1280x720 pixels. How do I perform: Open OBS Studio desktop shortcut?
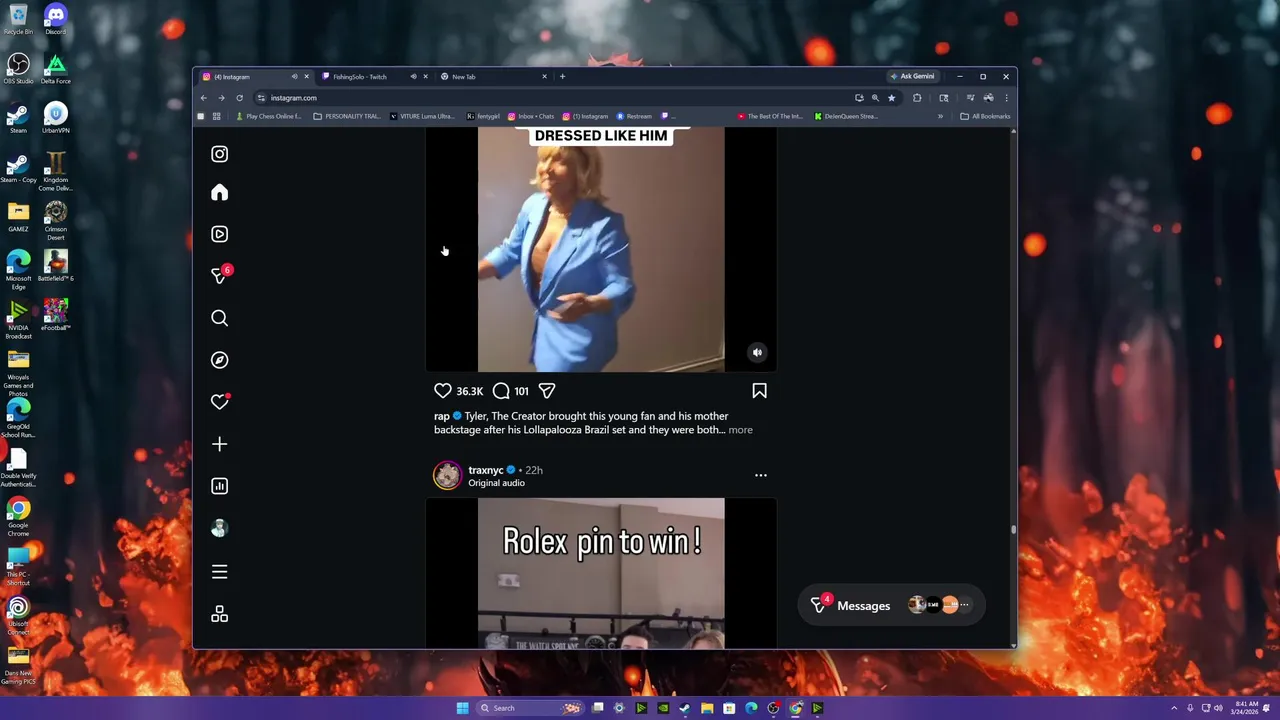(18, 68)
